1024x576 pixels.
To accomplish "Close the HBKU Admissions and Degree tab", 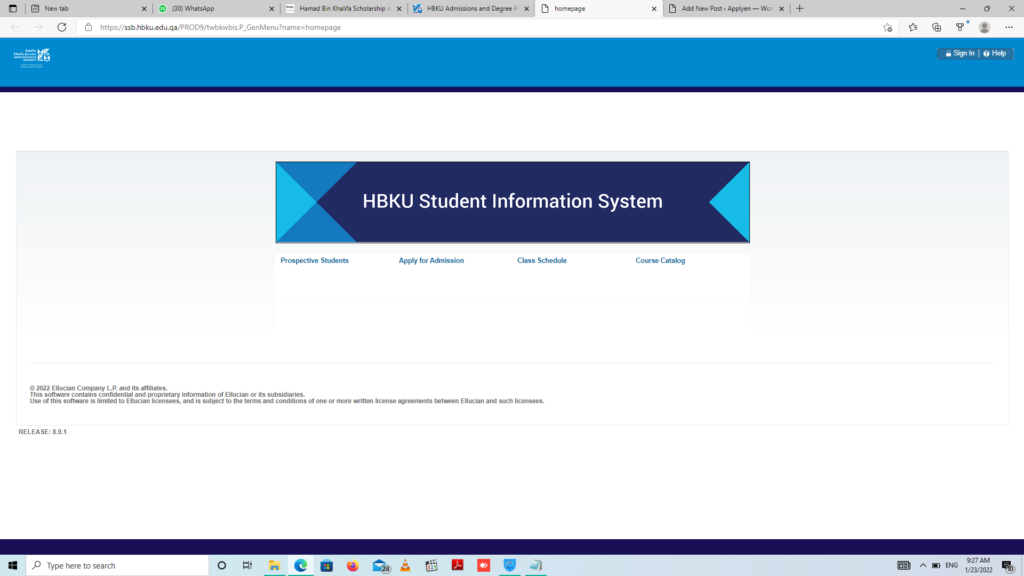I will pyautogui.click(x=526, y=8).
